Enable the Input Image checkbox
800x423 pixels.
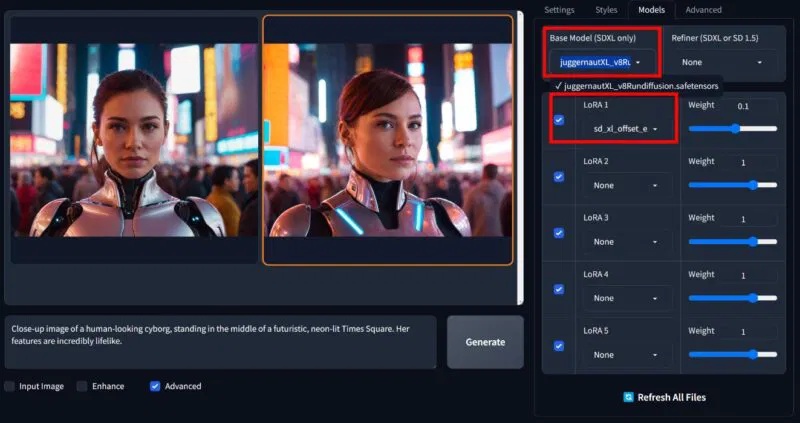(10, 386)
